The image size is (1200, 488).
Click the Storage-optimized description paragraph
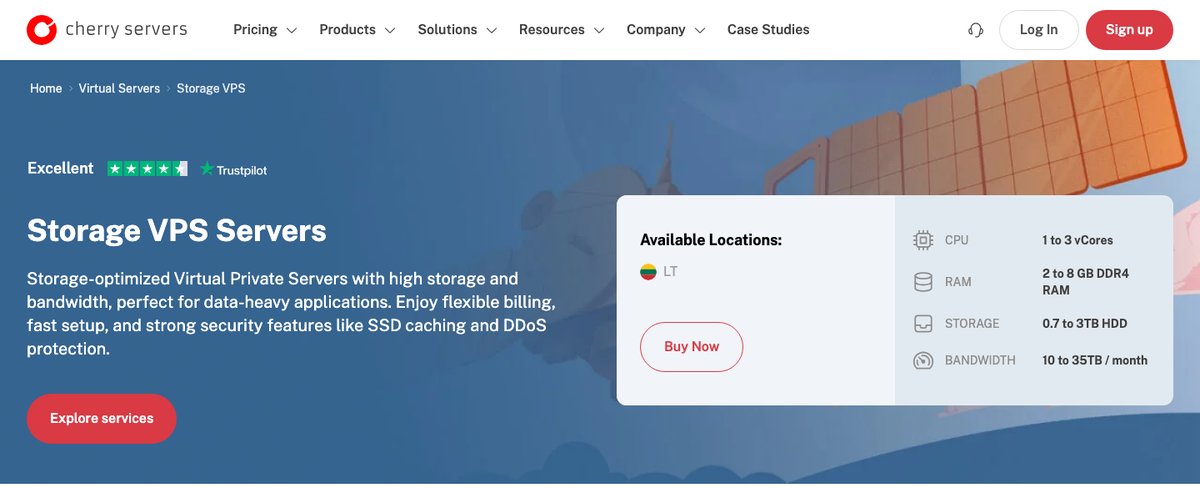click(291, 313)
